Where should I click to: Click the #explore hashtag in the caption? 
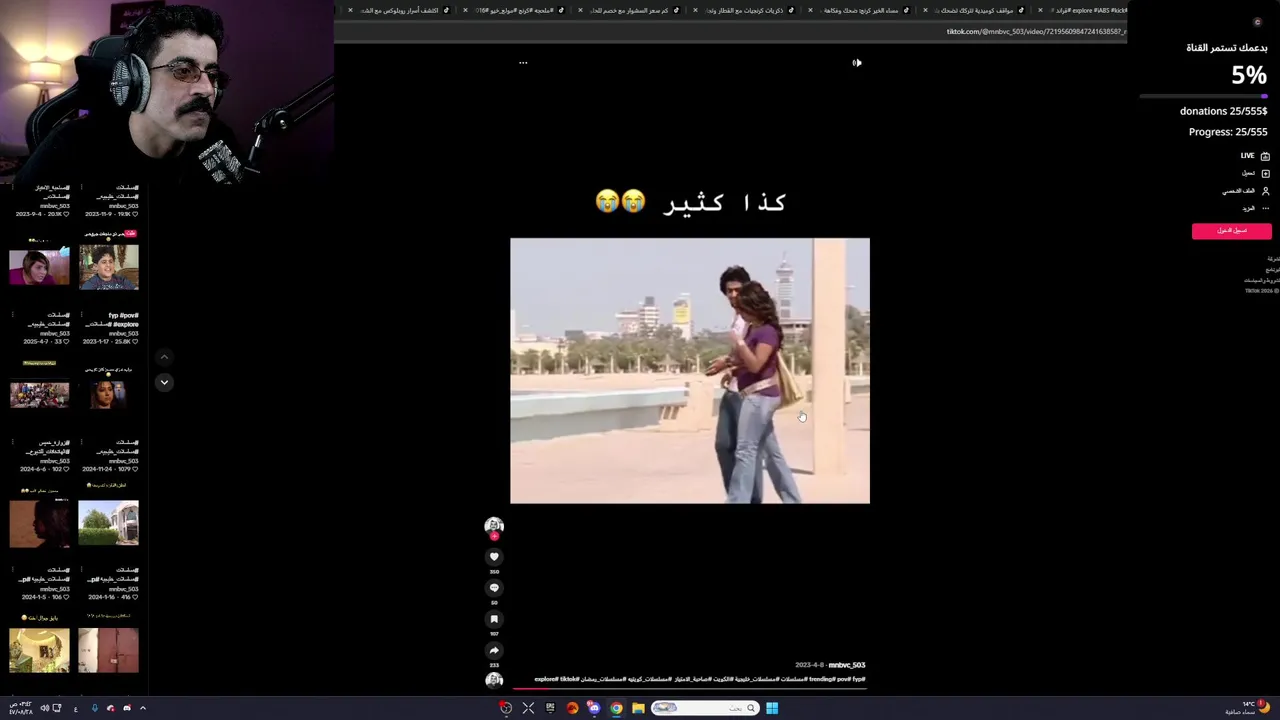546,679
